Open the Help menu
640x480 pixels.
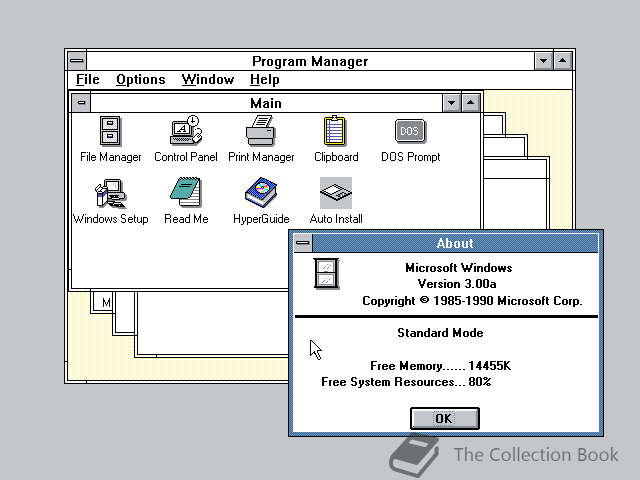tap(264, 79)
